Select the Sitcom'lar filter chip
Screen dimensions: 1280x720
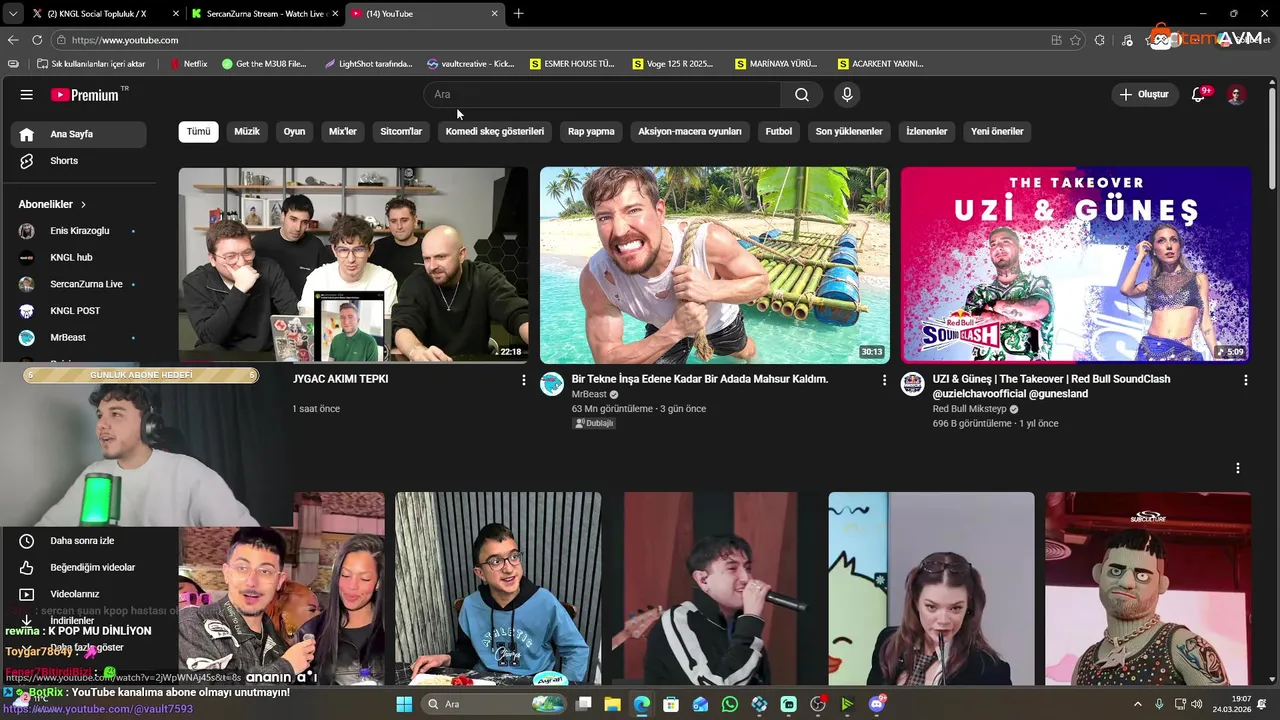(401, 131)
